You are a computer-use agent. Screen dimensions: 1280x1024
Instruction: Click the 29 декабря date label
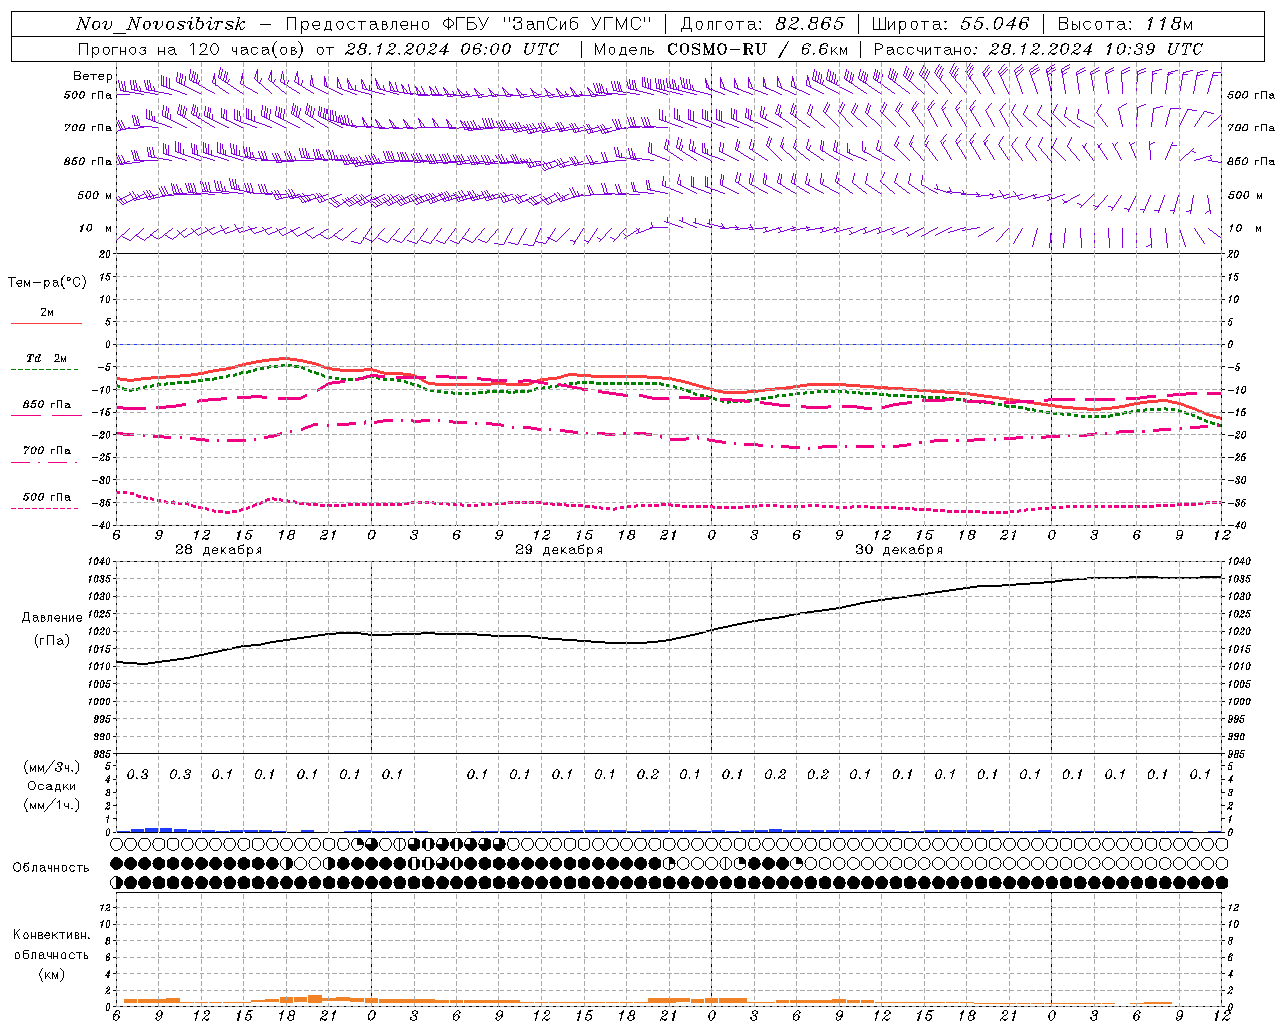(559, 549)
